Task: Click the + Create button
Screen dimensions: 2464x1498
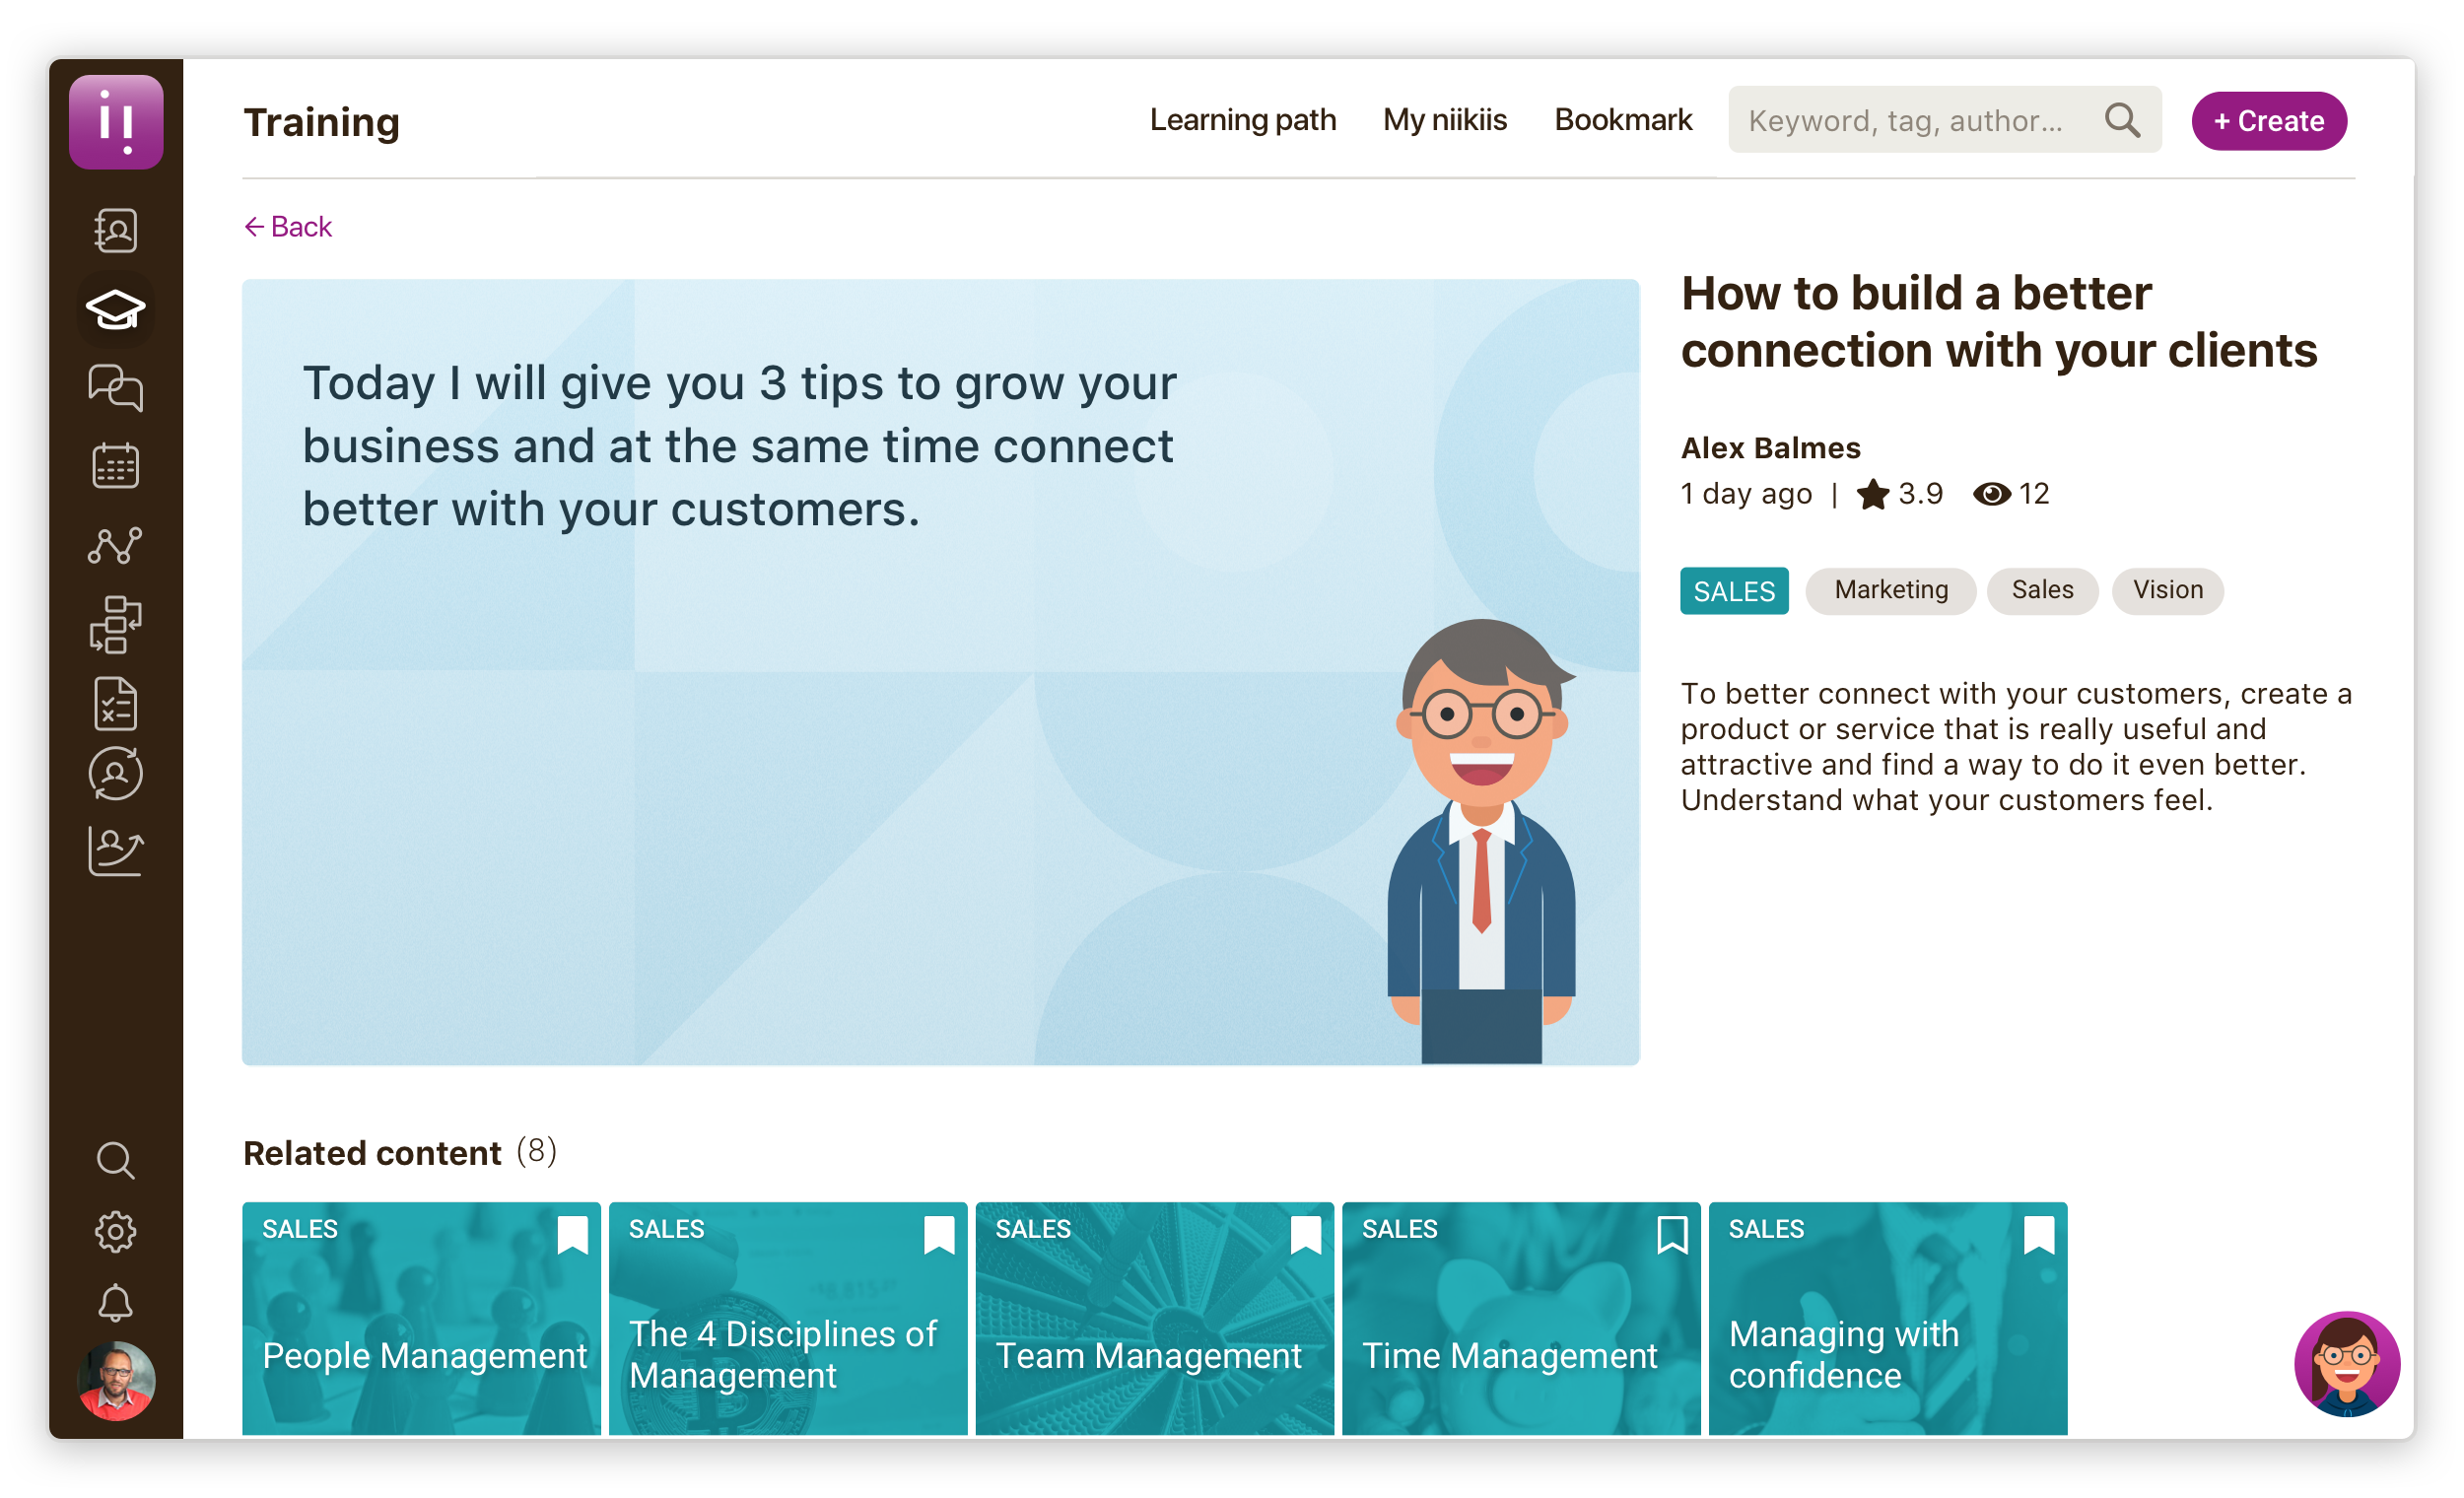Action: [2268, 121]
